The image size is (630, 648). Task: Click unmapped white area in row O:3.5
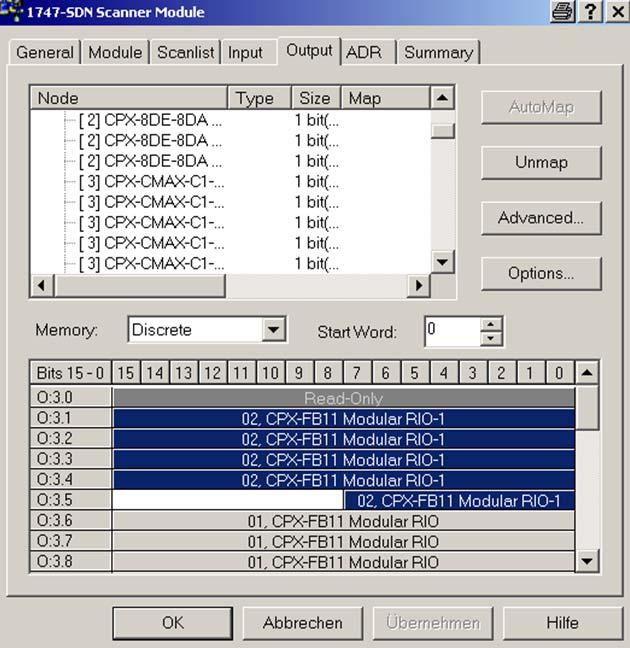[228, 500]
